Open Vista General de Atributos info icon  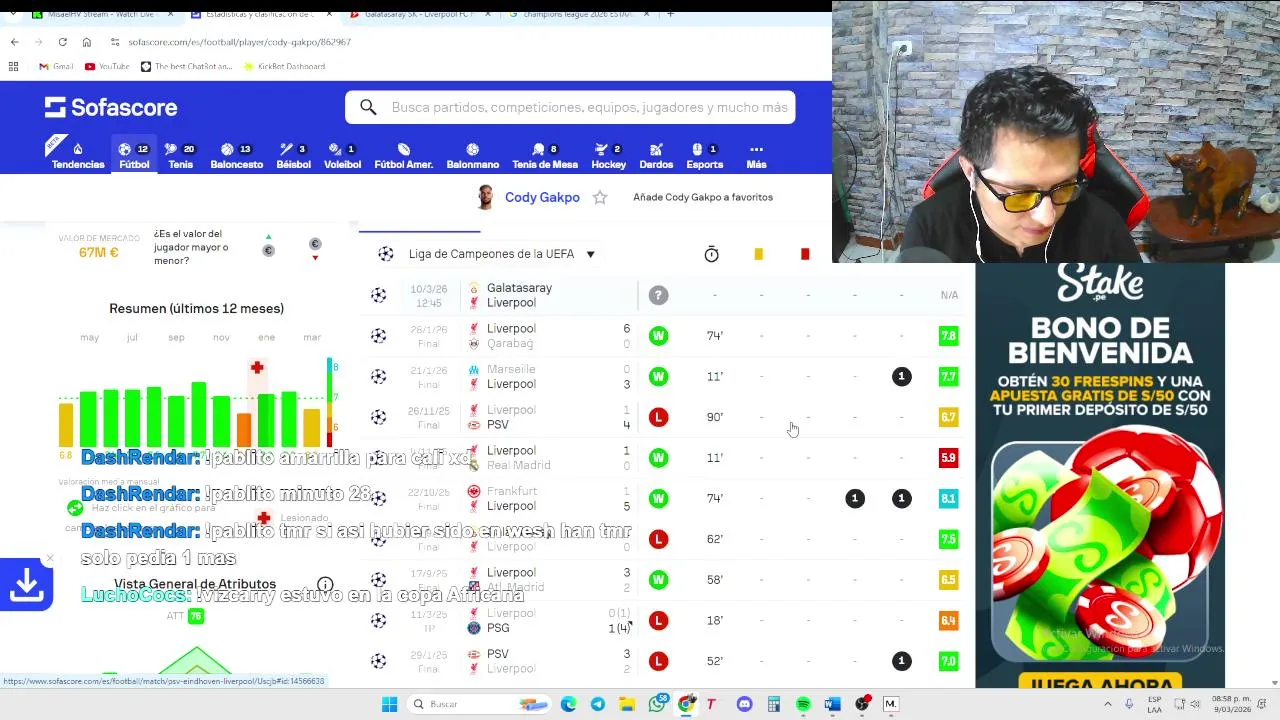pyautogui.click(x=325, y=584)
